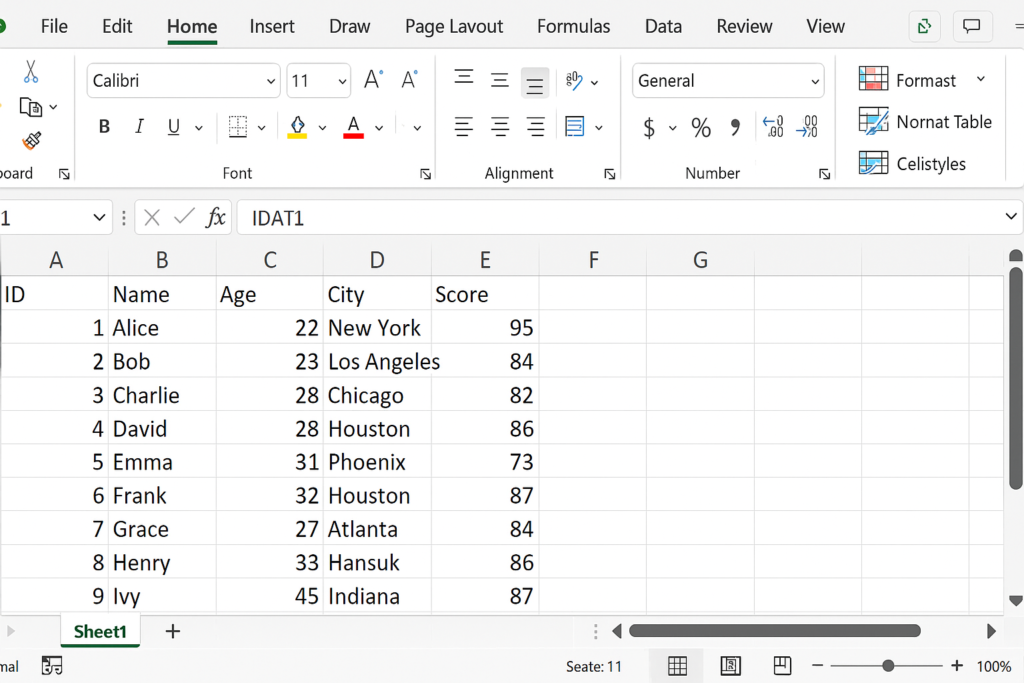This screenshot has height=683, width=1024.
Task: Toggle center horizontal alignment
Action: click(x=500, y=127)
